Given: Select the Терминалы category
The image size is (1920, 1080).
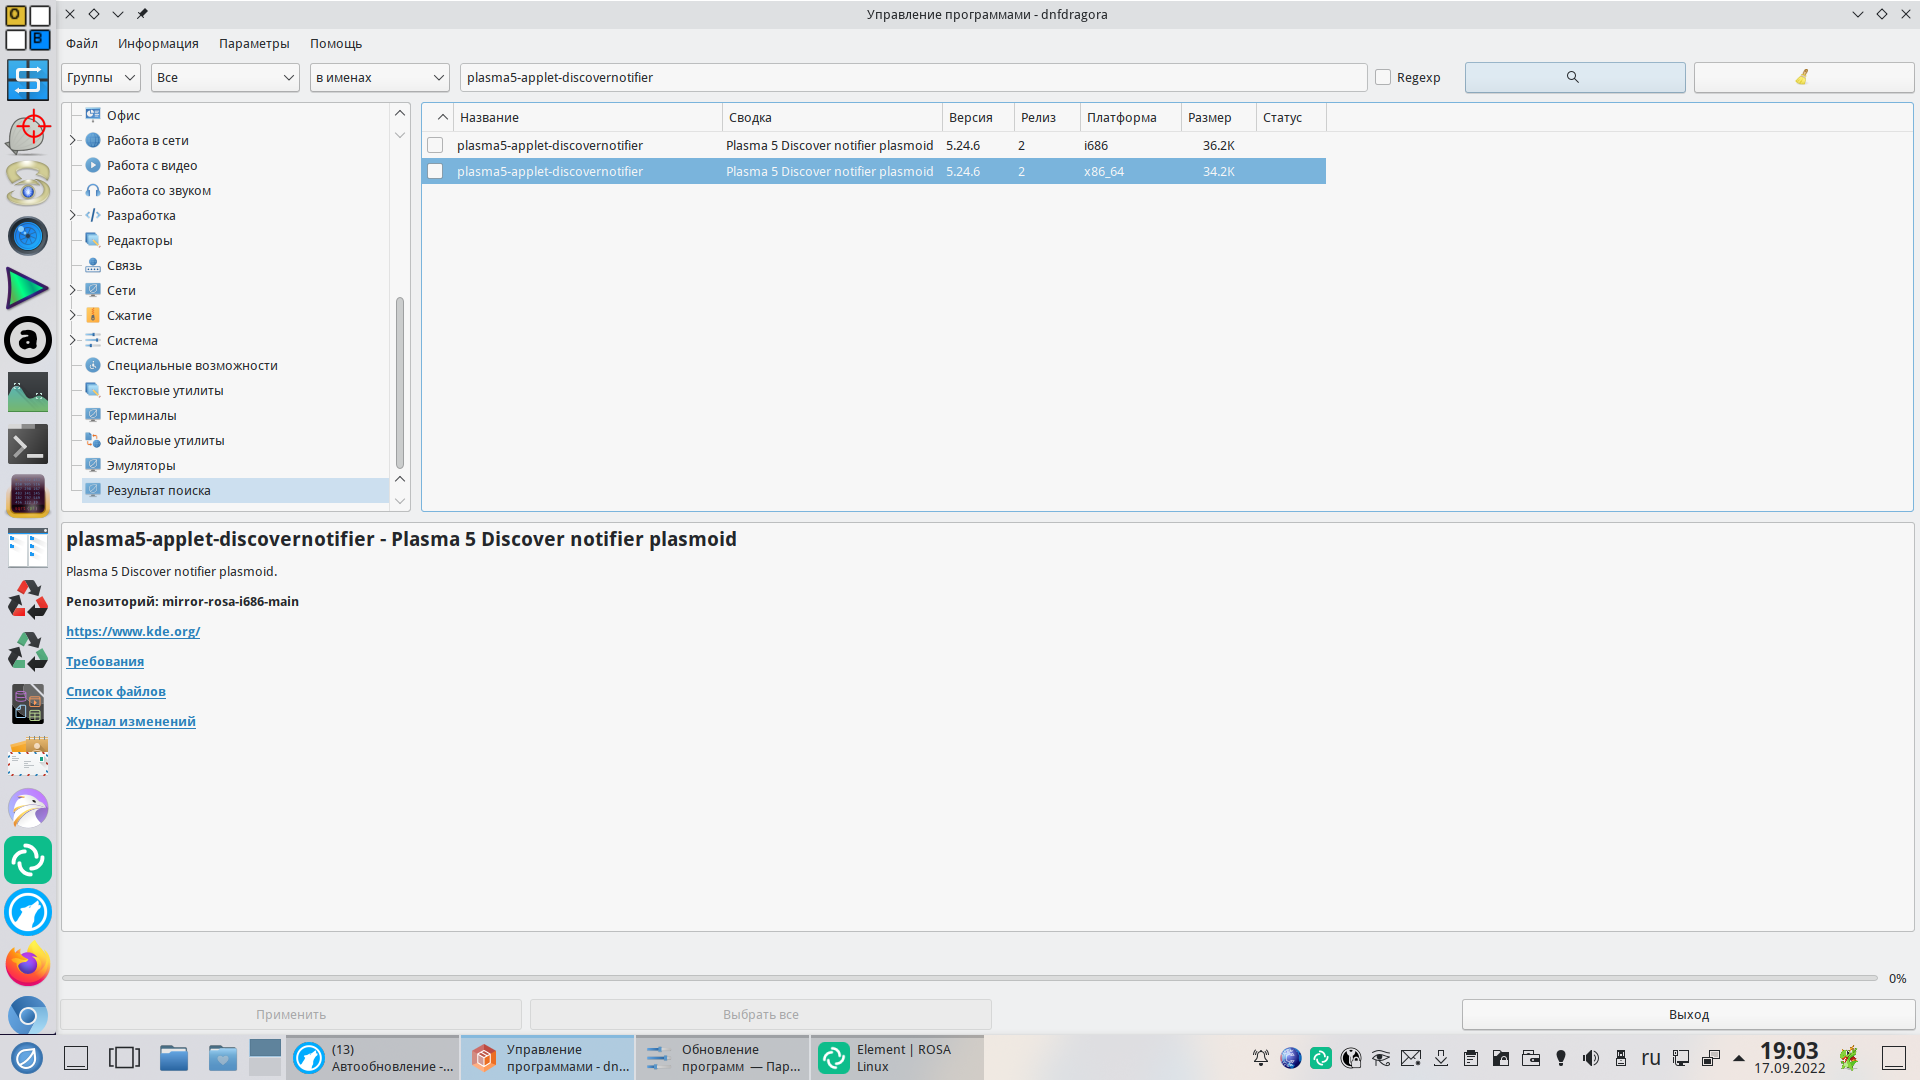Looking at the screenshot, I should click(141, 415).
